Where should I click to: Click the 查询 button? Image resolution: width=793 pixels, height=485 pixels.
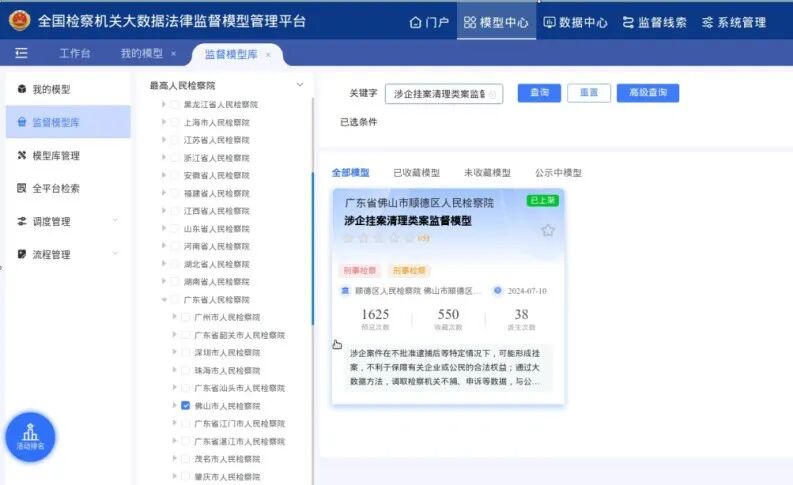click(x=539, y=93)
